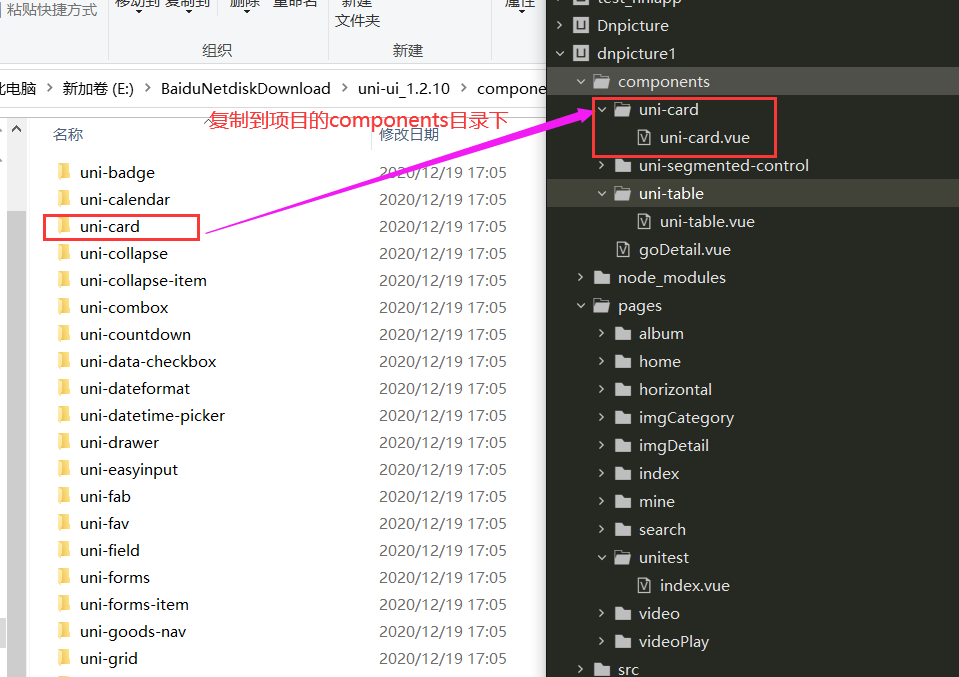Click the src folder icon

(602, 669)
